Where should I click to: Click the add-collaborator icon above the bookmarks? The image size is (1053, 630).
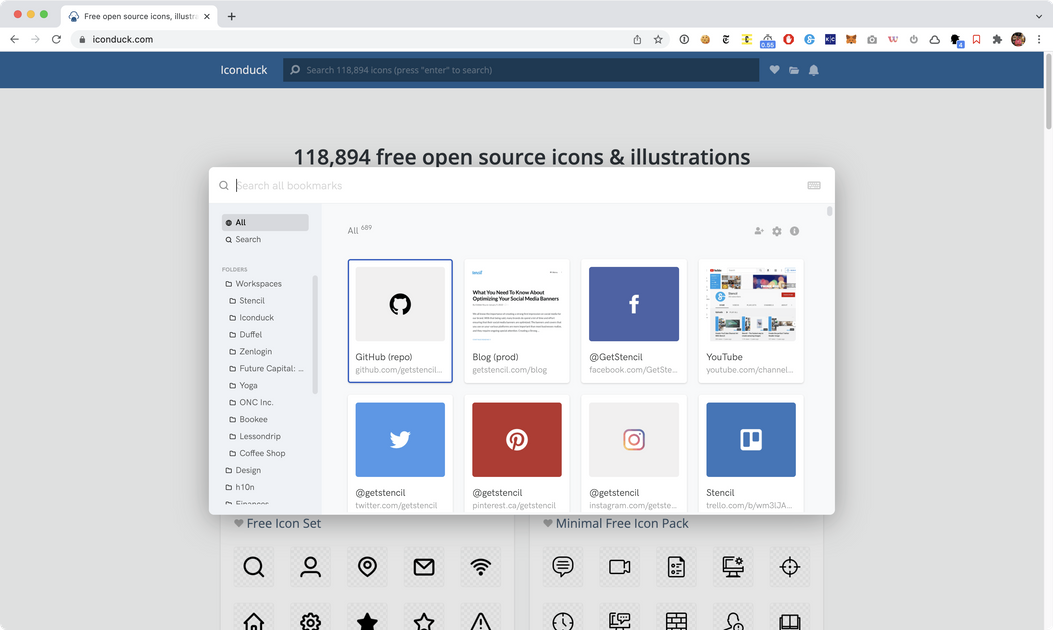pos(759,231)
